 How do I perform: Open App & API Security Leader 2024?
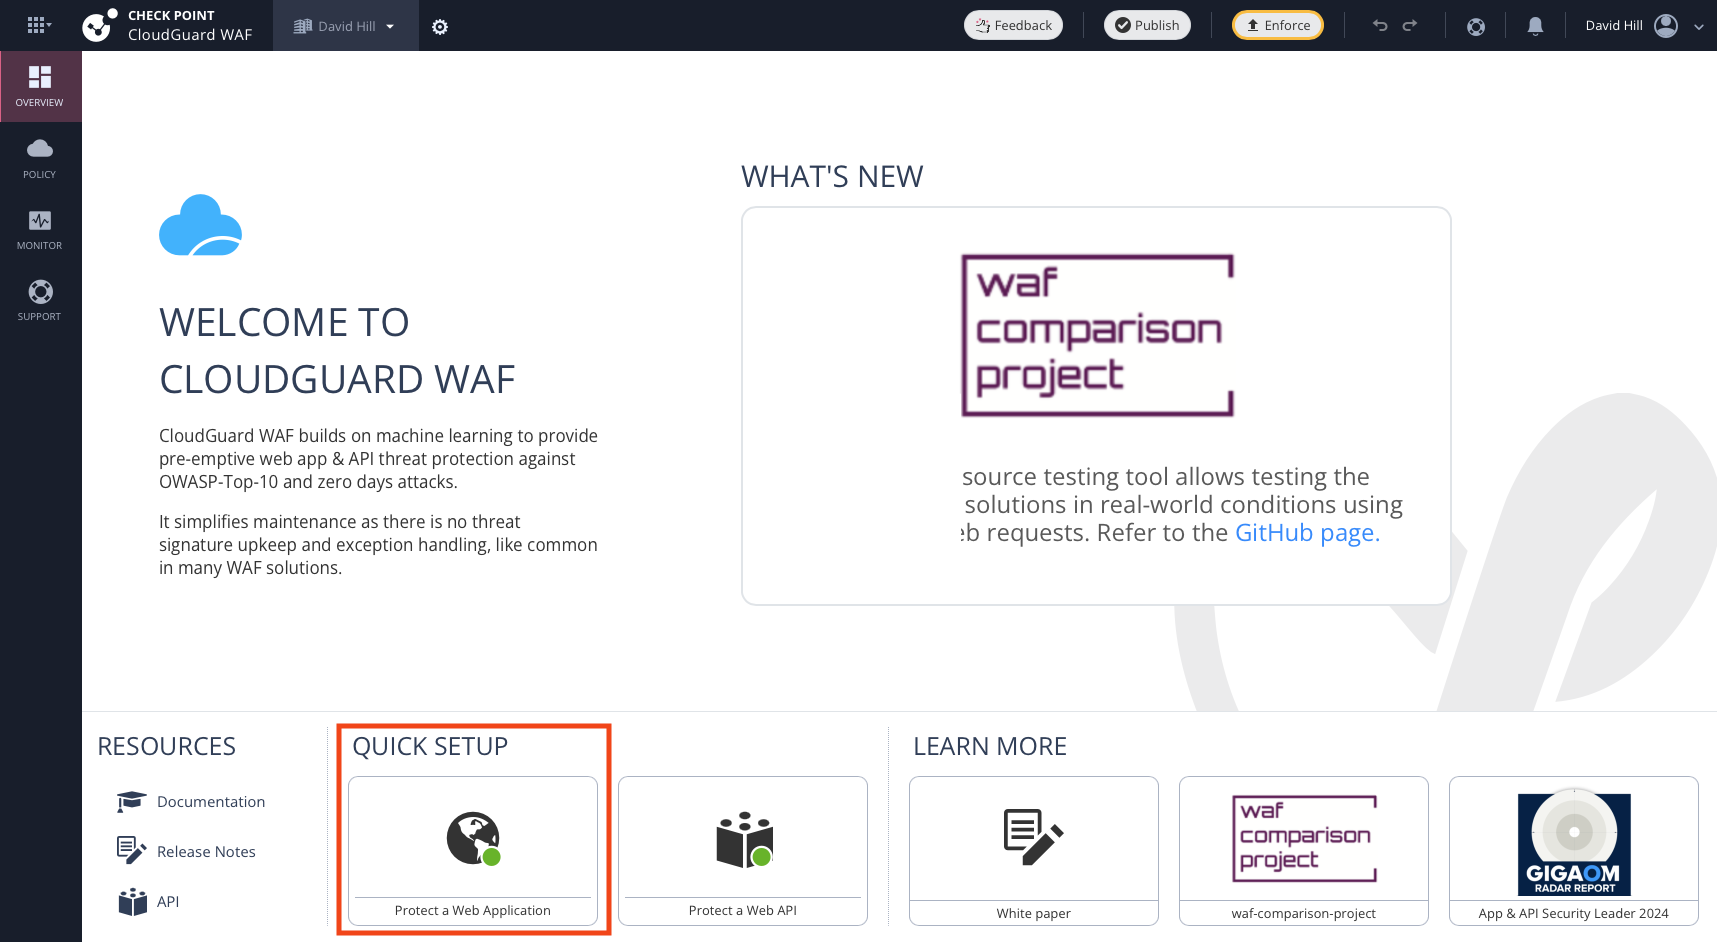pos(1574,914)
